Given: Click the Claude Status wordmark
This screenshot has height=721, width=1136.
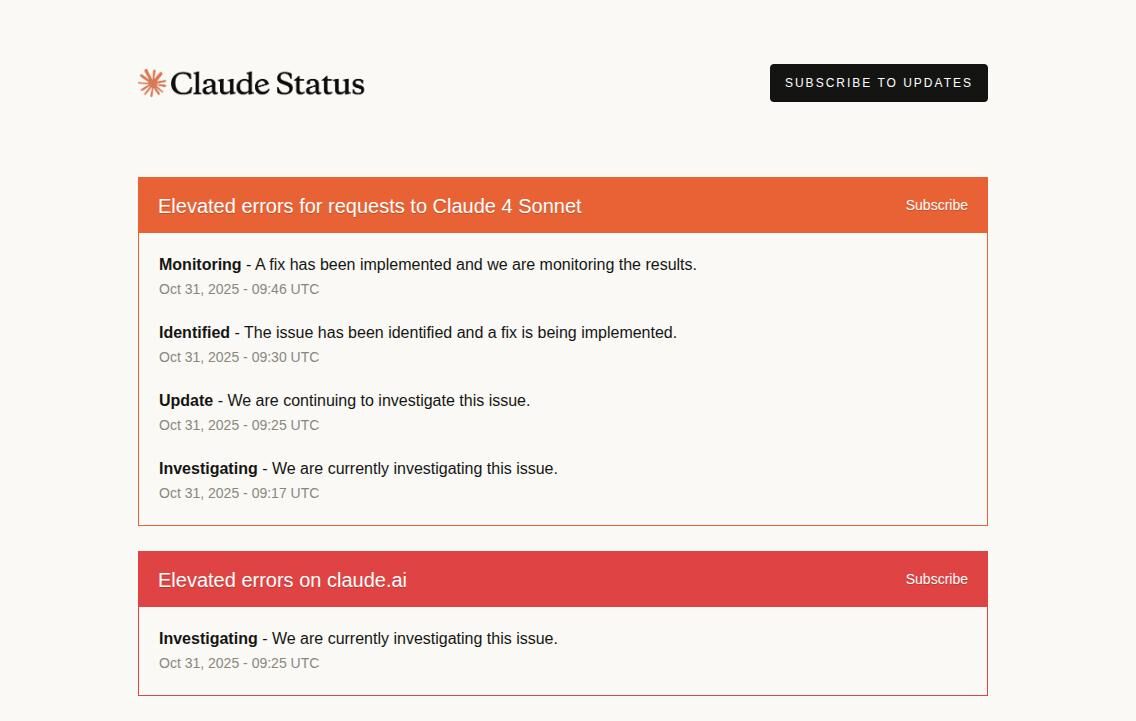Looking at the screenshot, I should click(x=267, y=84).
